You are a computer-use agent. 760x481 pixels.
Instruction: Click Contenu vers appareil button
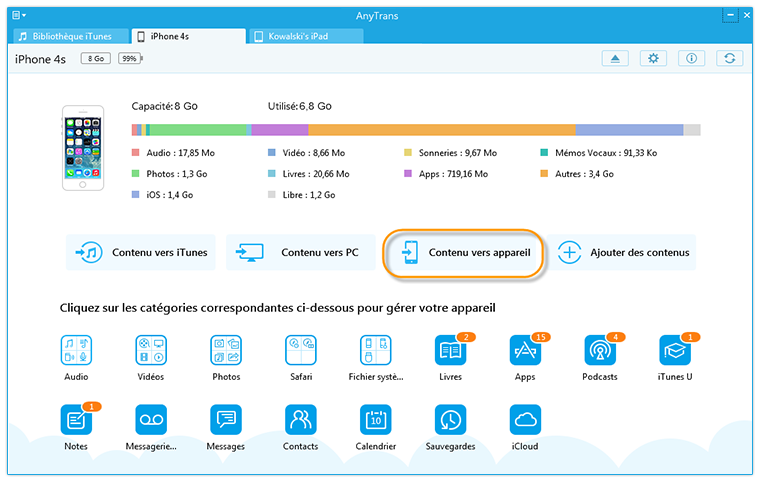[x=463, y=253]
